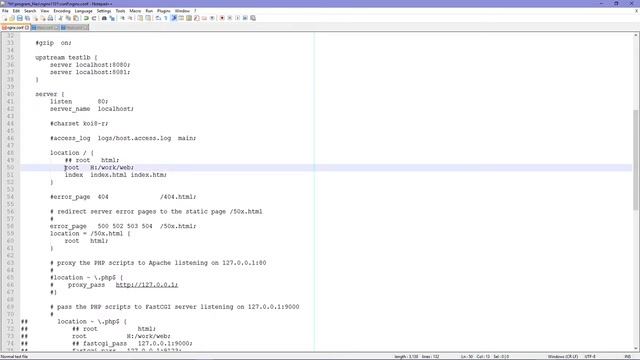Viewport: 640px width, 360px height.
Task: Click the 'index index.html index.htm;' line
Action: click(116, 175)
